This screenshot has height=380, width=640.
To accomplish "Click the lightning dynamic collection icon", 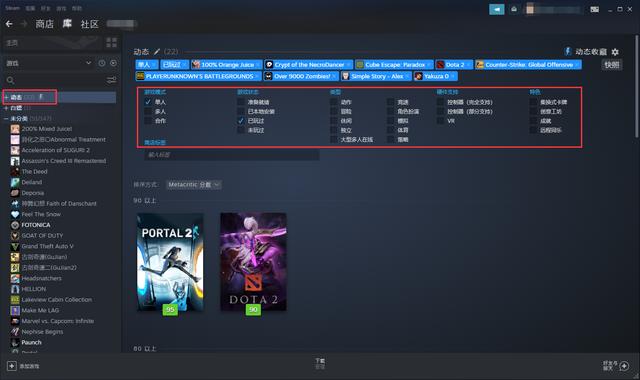I will click(x=568, y=51).
